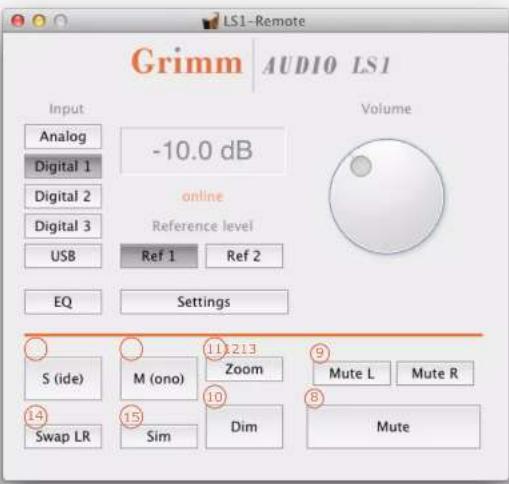The height and width of the screenshot is (484, 509).
Task: Close the LS1-Remote window
Action: click(x=18, y=21)
